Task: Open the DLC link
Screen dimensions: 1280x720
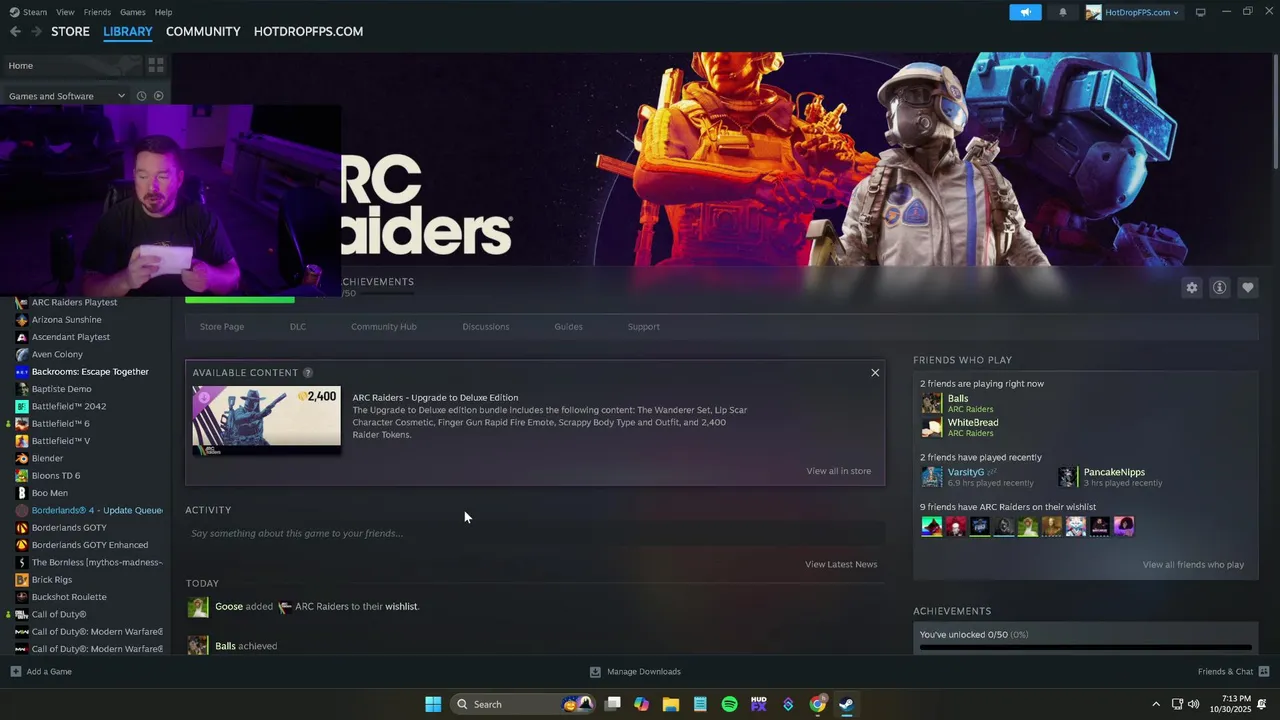Action: coord(298,327)
